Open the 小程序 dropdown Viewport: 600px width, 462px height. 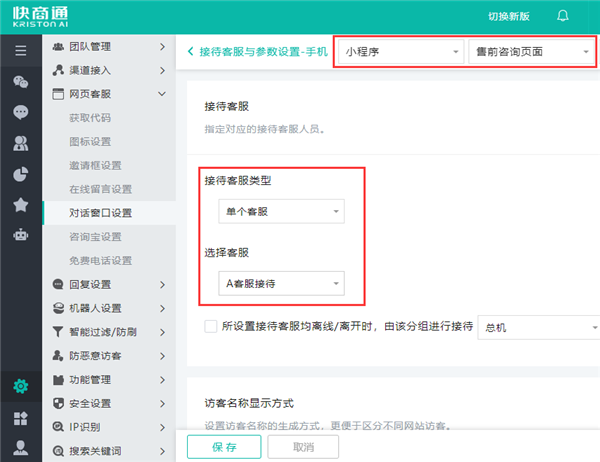[400, 51]
